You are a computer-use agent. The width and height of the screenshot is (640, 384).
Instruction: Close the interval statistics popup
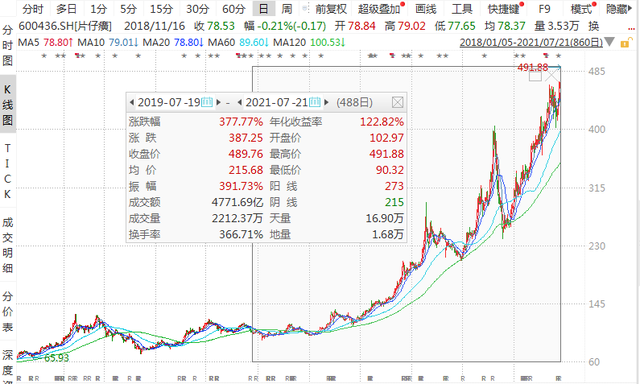point(398,102)
